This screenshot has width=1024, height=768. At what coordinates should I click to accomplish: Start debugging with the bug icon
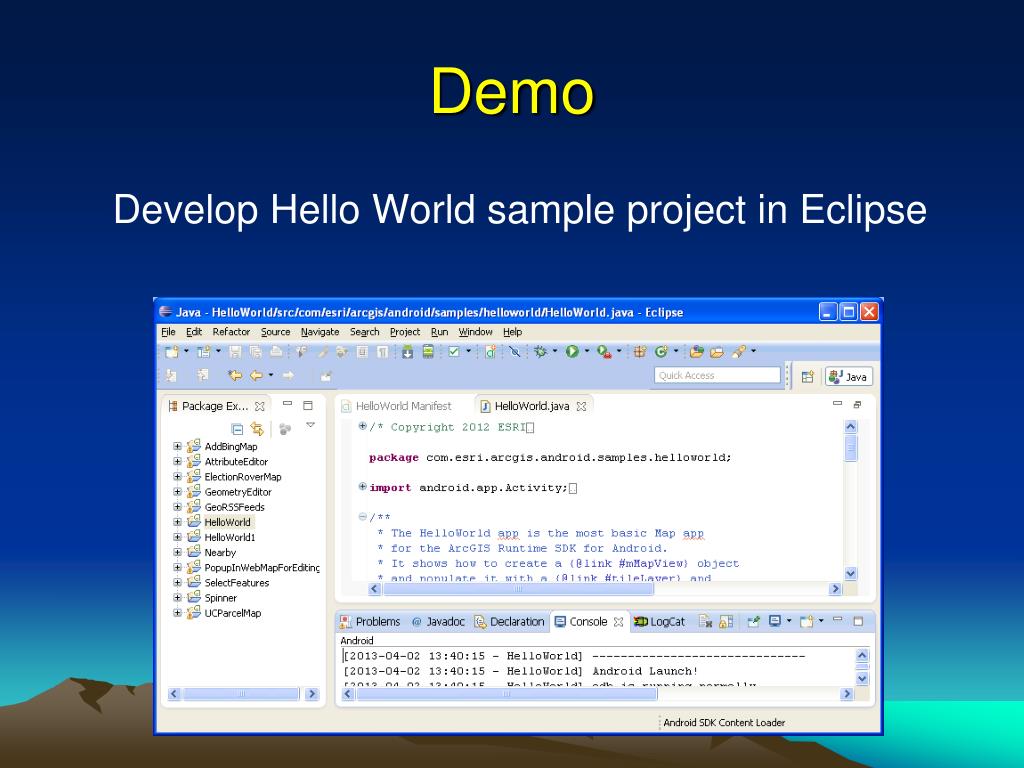[540, 352]
